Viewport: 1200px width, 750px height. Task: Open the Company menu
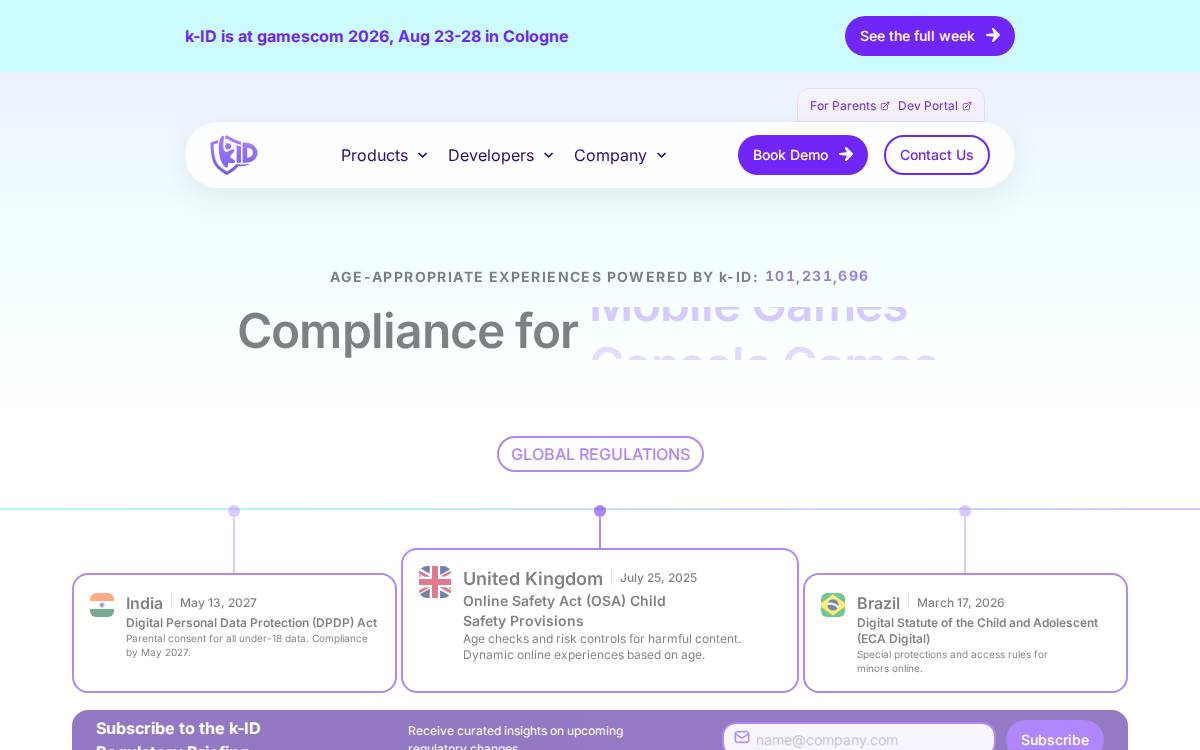(x=620, y=155)
